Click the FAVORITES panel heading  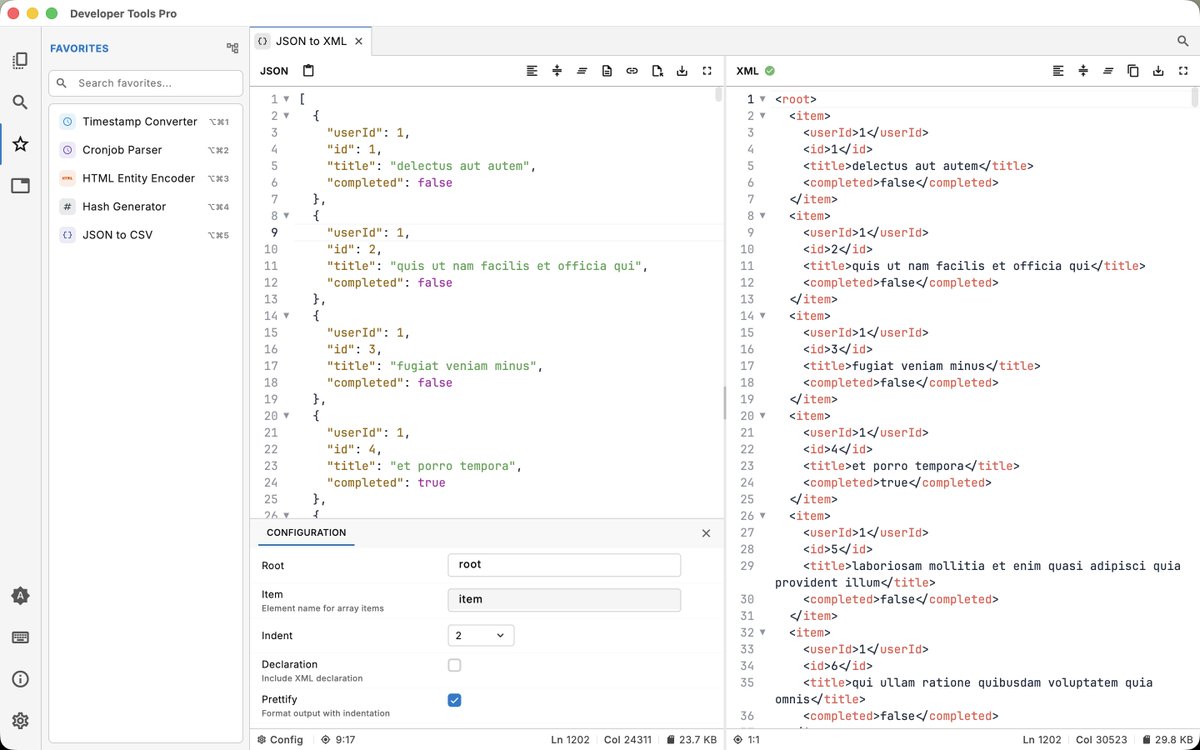tap(80, 48)
